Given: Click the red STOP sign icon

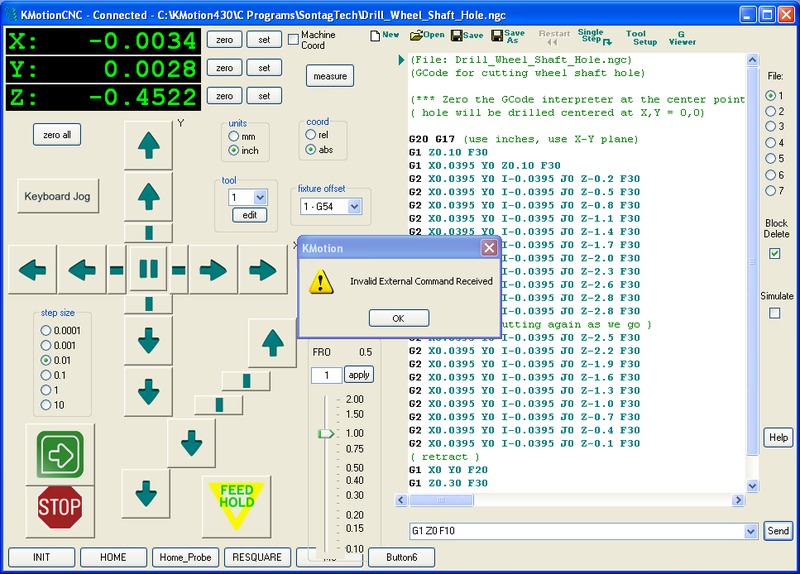Looking at the screenshot, I should click(59, 508).
